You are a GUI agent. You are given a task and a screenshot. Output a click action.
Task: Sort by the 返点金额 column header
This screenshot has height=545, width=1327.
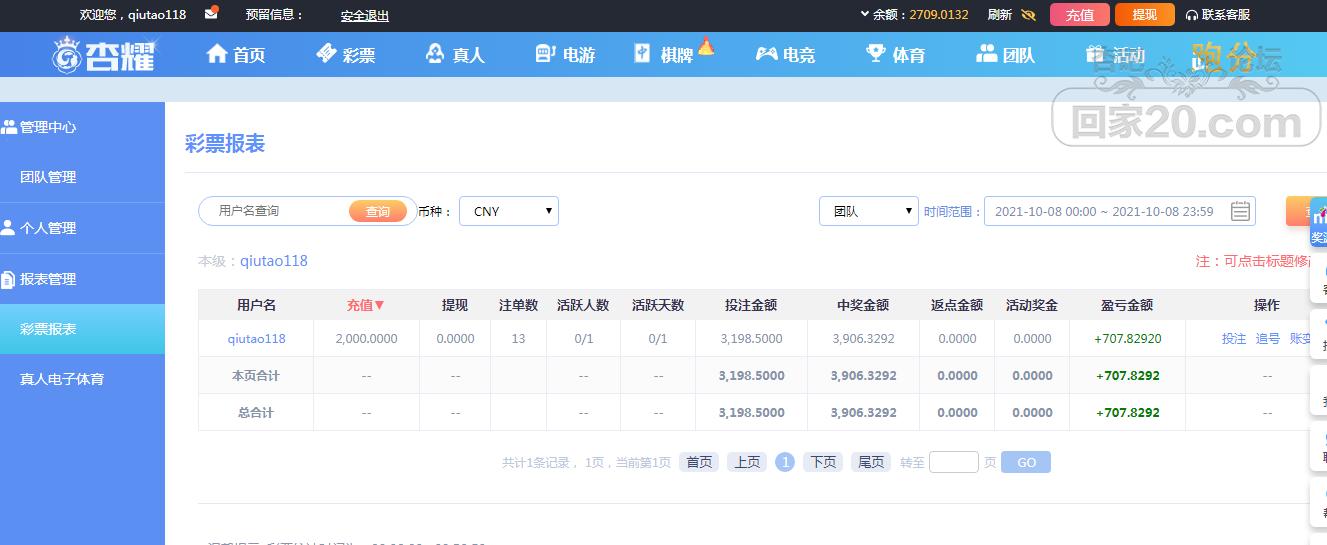click(x=957, y=305)
